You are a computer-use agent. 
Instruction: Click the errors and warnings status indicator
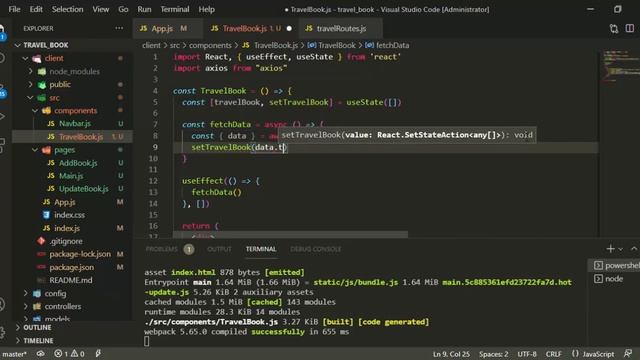(69, 354)
